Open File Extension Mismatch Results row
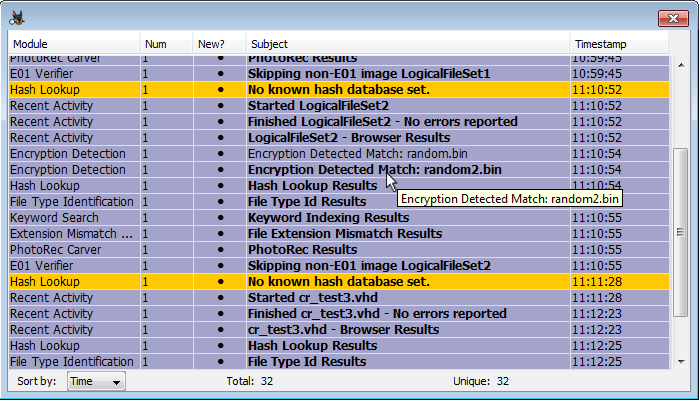Image resolution: width=699 pixels, height=400 pixels. pyautogui.click(x=344, y=234)
